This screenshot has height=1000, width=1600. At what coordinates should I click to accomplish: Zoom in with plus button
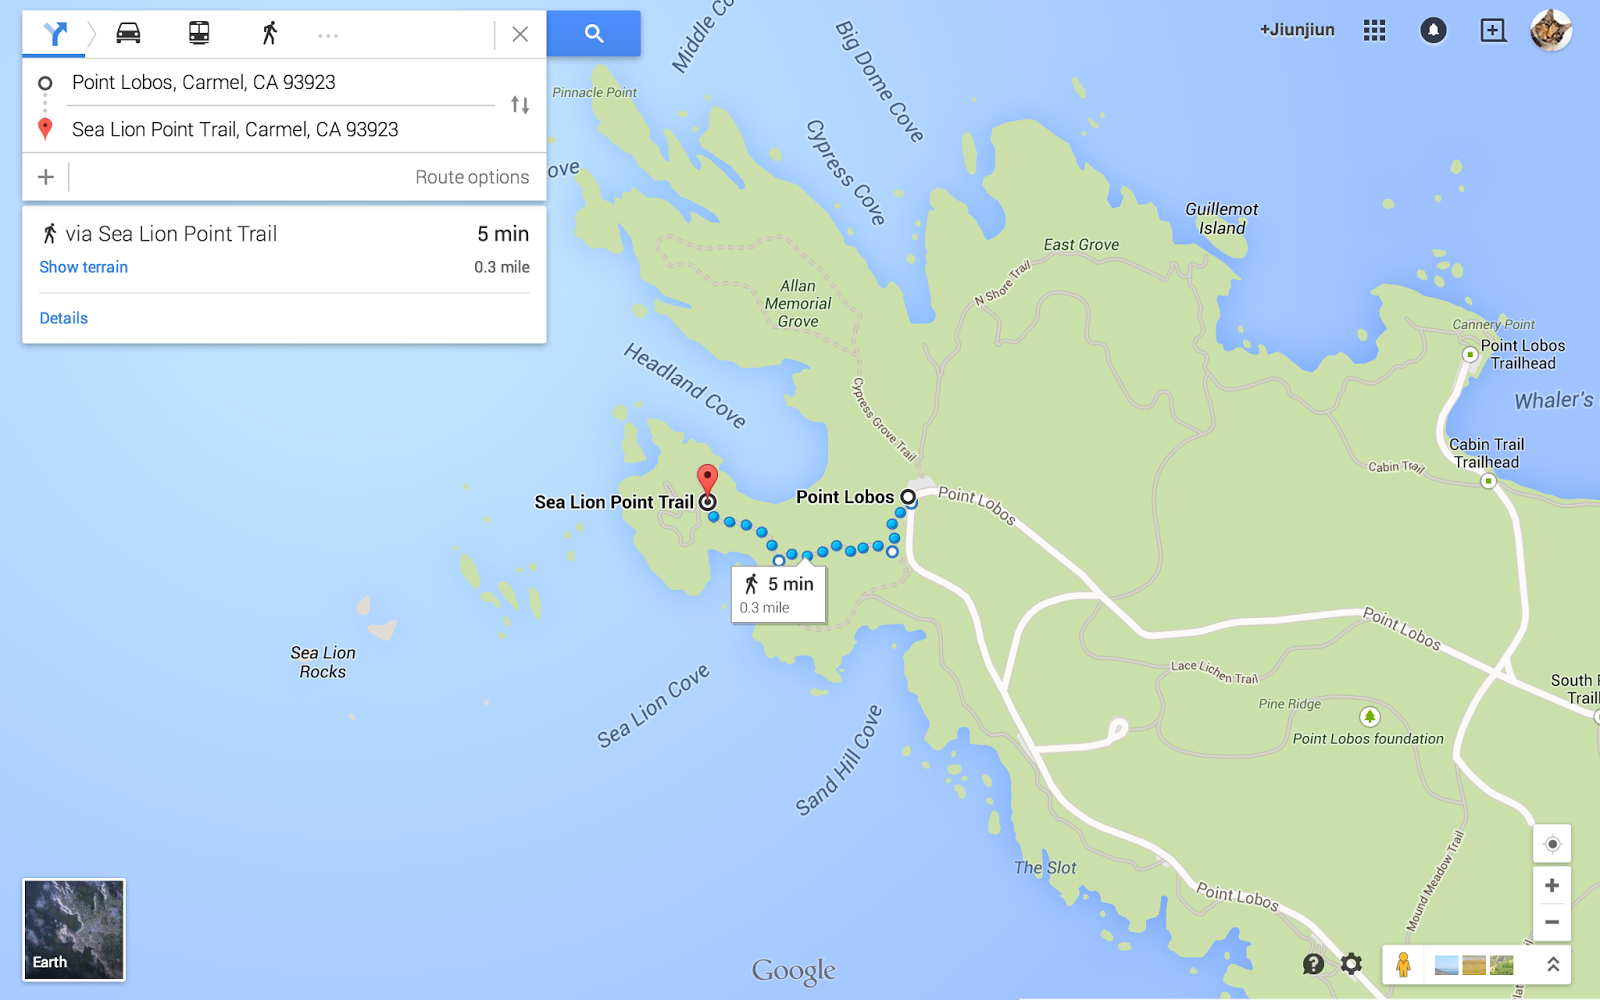tap(1552, 885)
